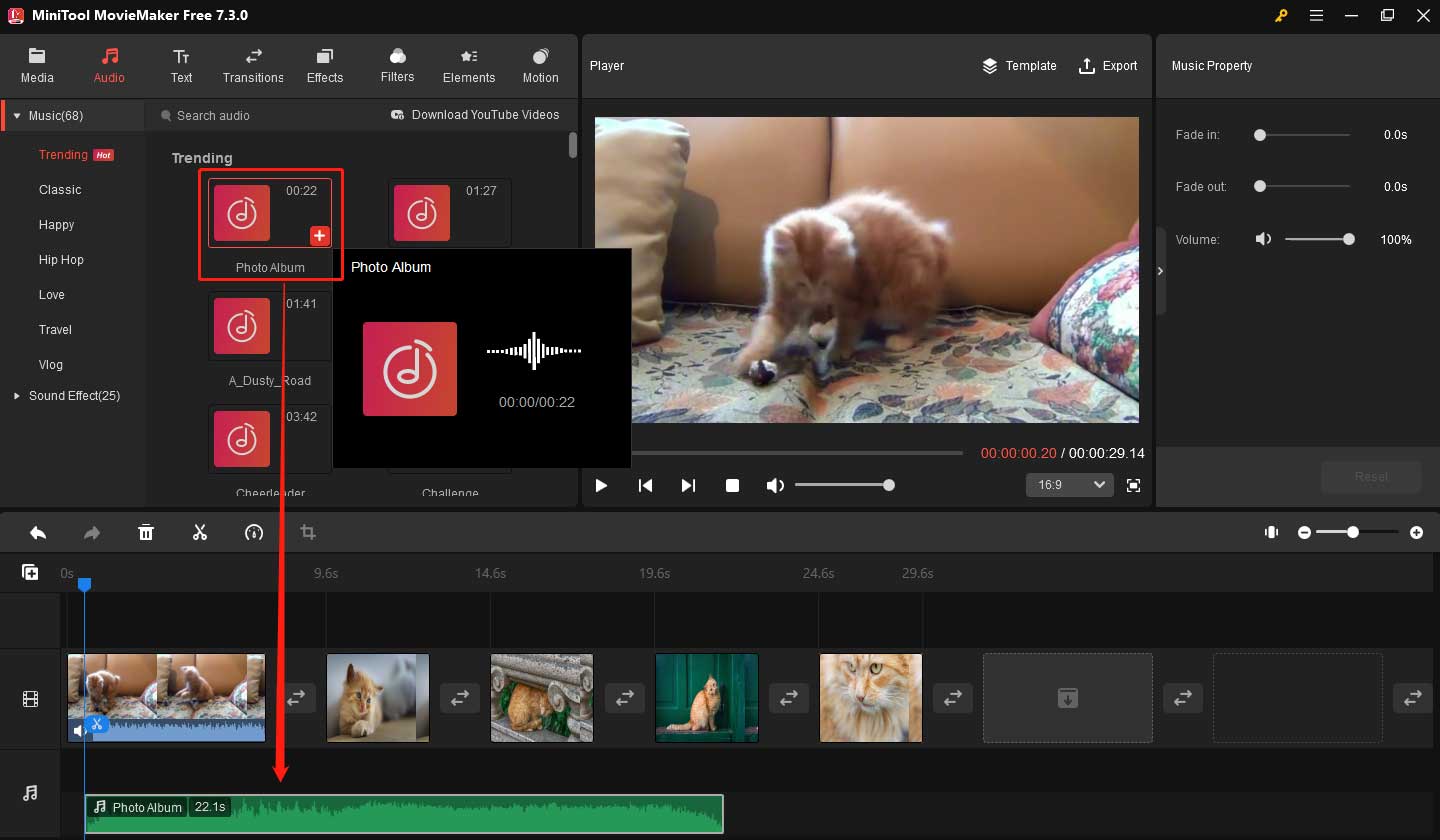Screen dimensions: 1440x840
Task: Select the Travel music category
Action: (x=55, y=330)
